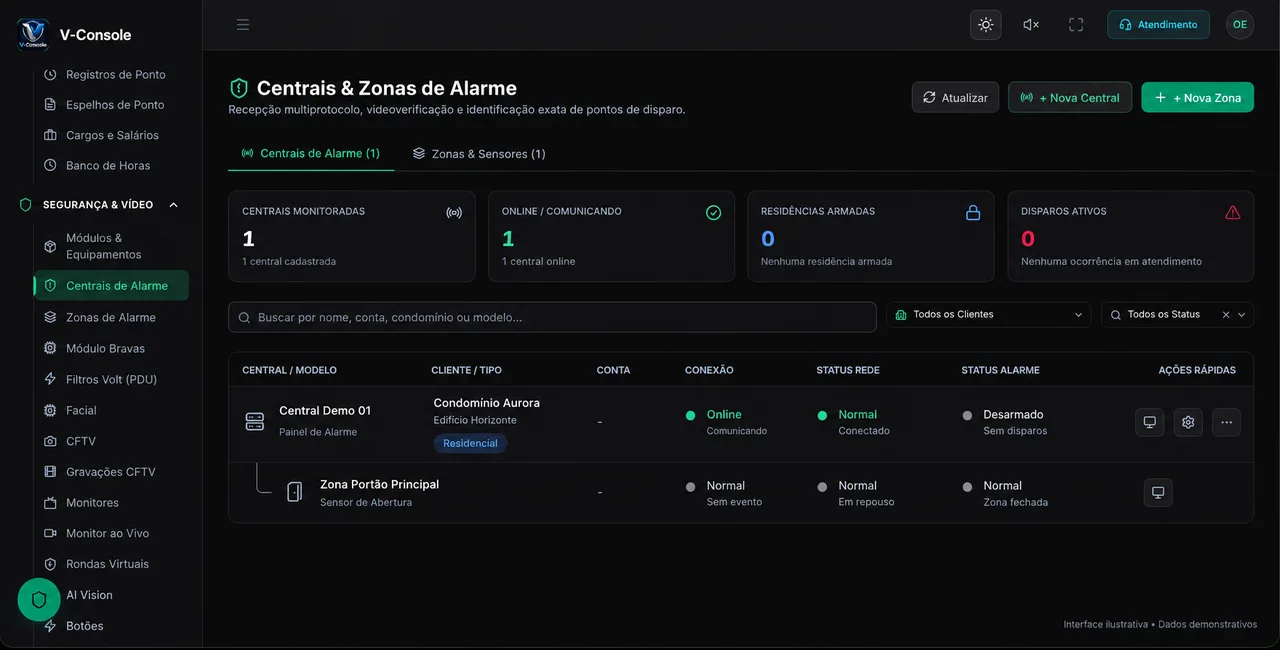Open settings gear for Central Demo 01
1280x650 pixels.
[1188, 422]
